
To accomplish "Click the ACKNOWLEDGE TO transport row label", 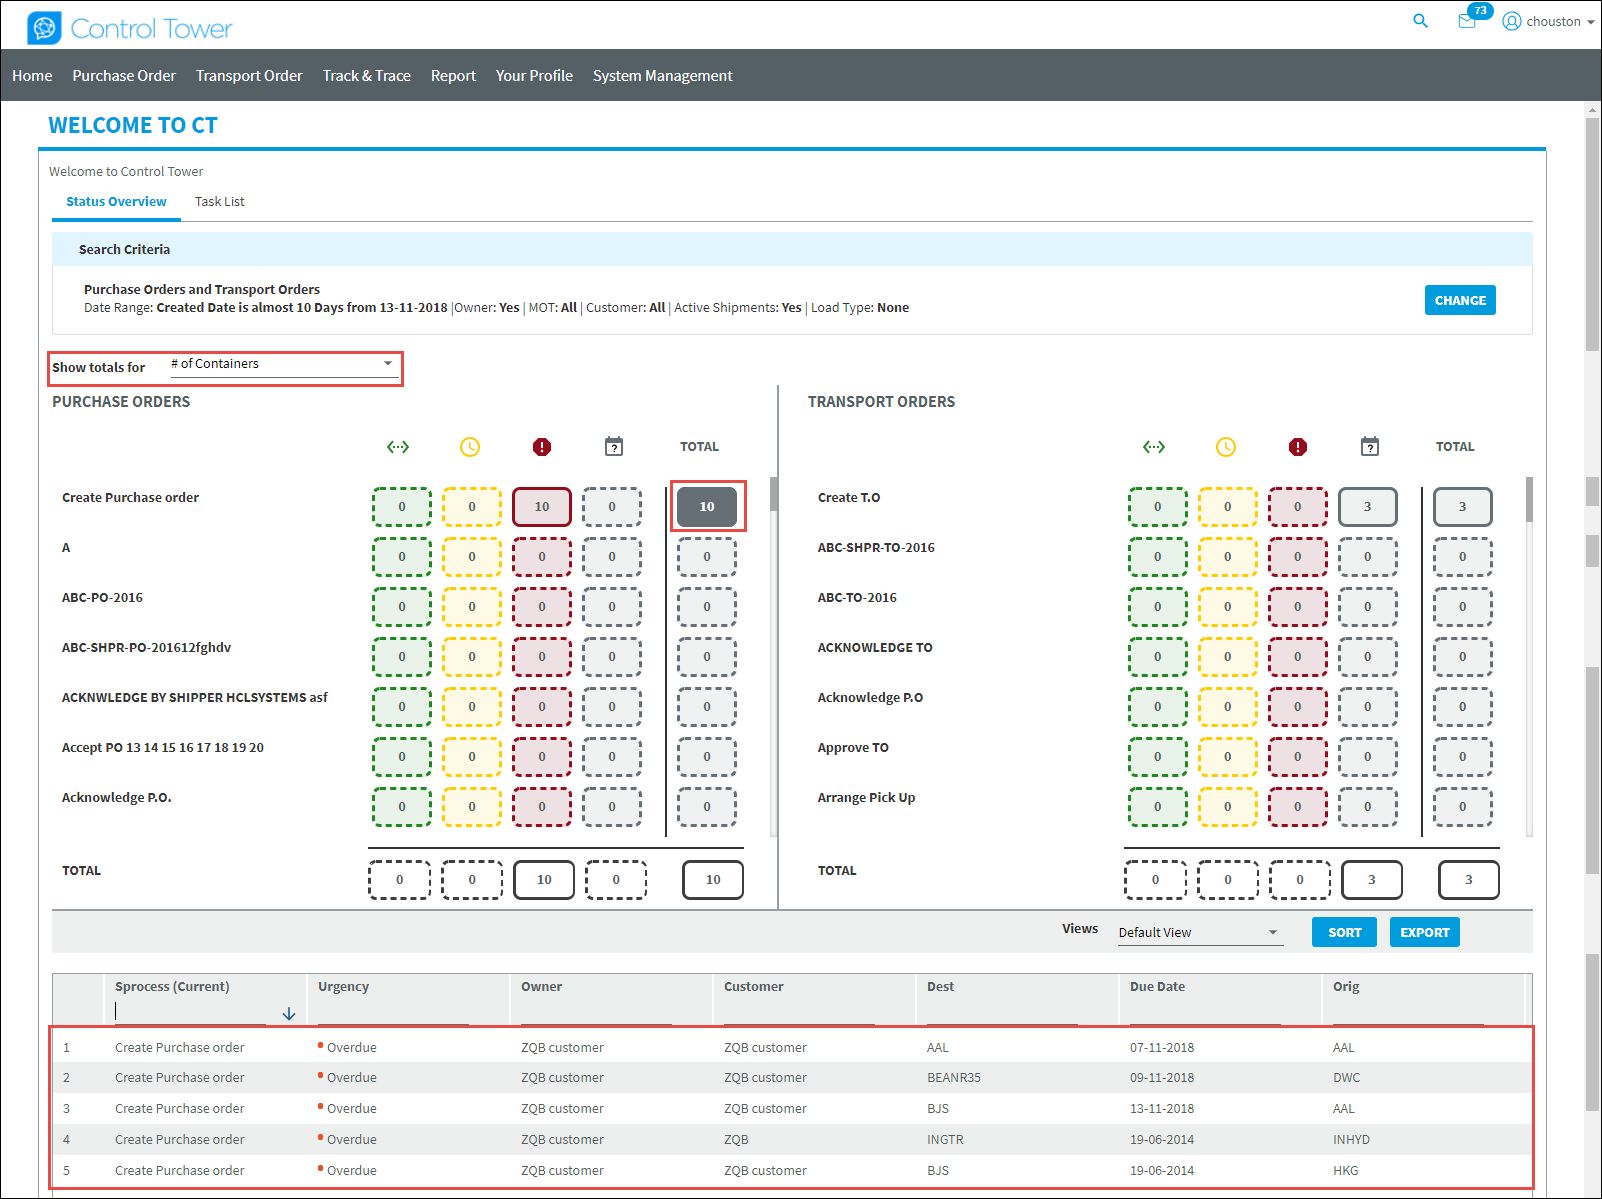I will [x=875, y=647].
